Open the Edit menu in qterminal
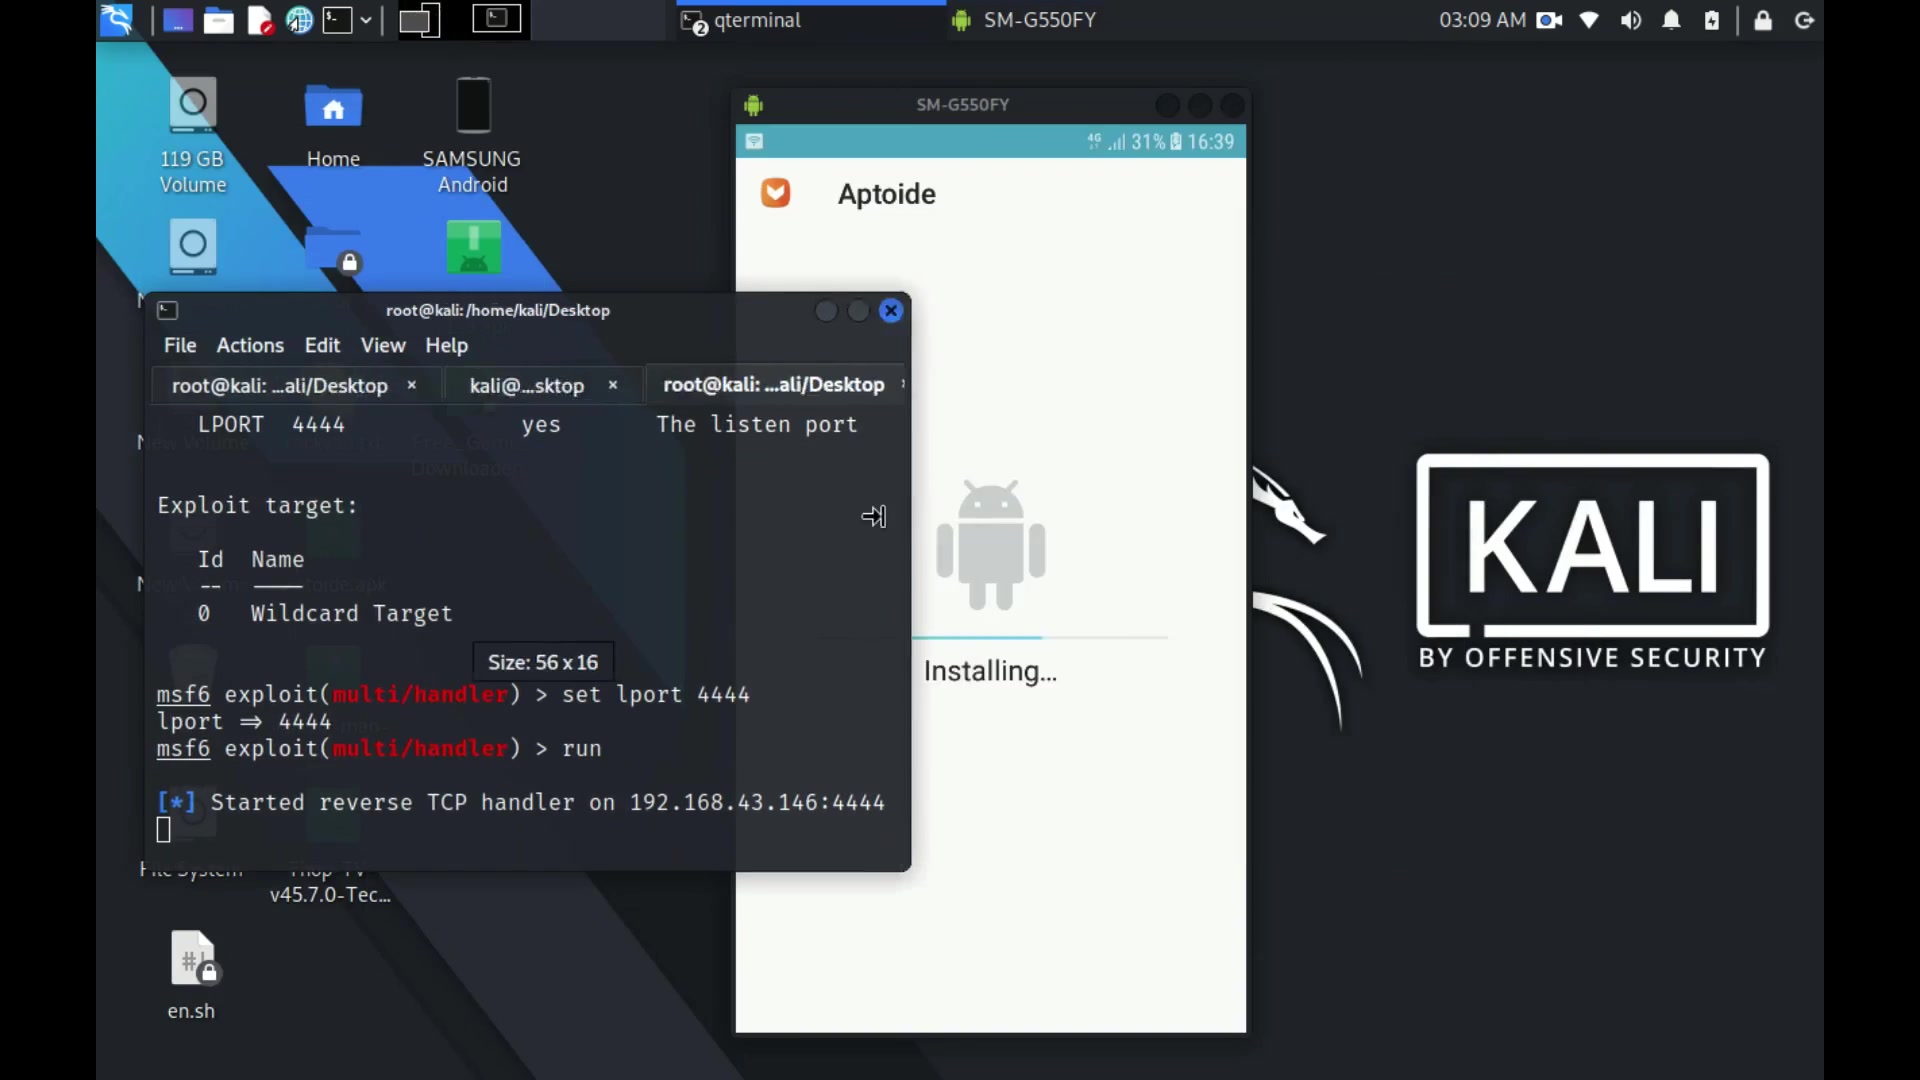 pyautogui.click(x=322, y=345)
